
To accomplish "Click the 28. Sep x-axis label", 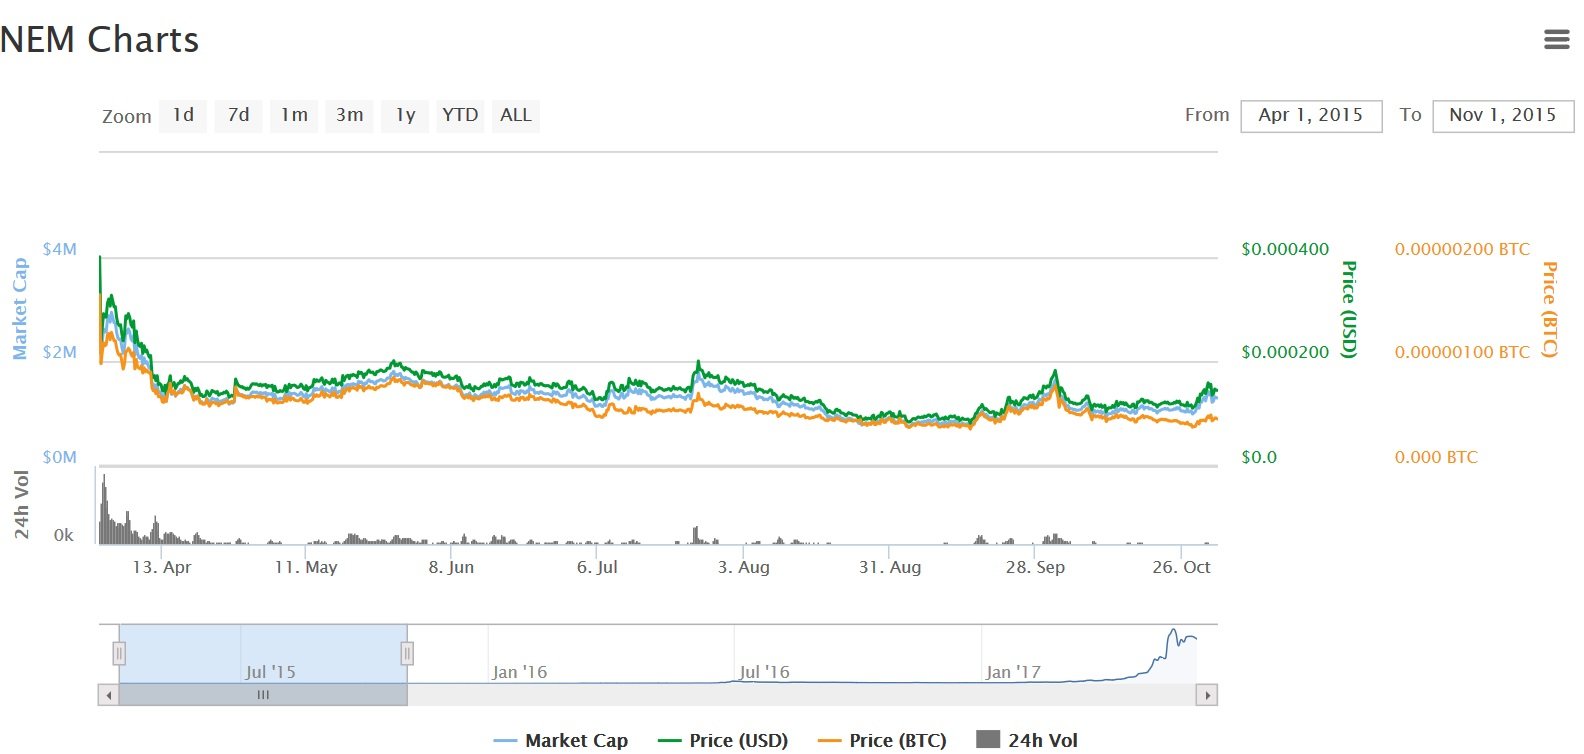I will click(x=1035, y=567).
